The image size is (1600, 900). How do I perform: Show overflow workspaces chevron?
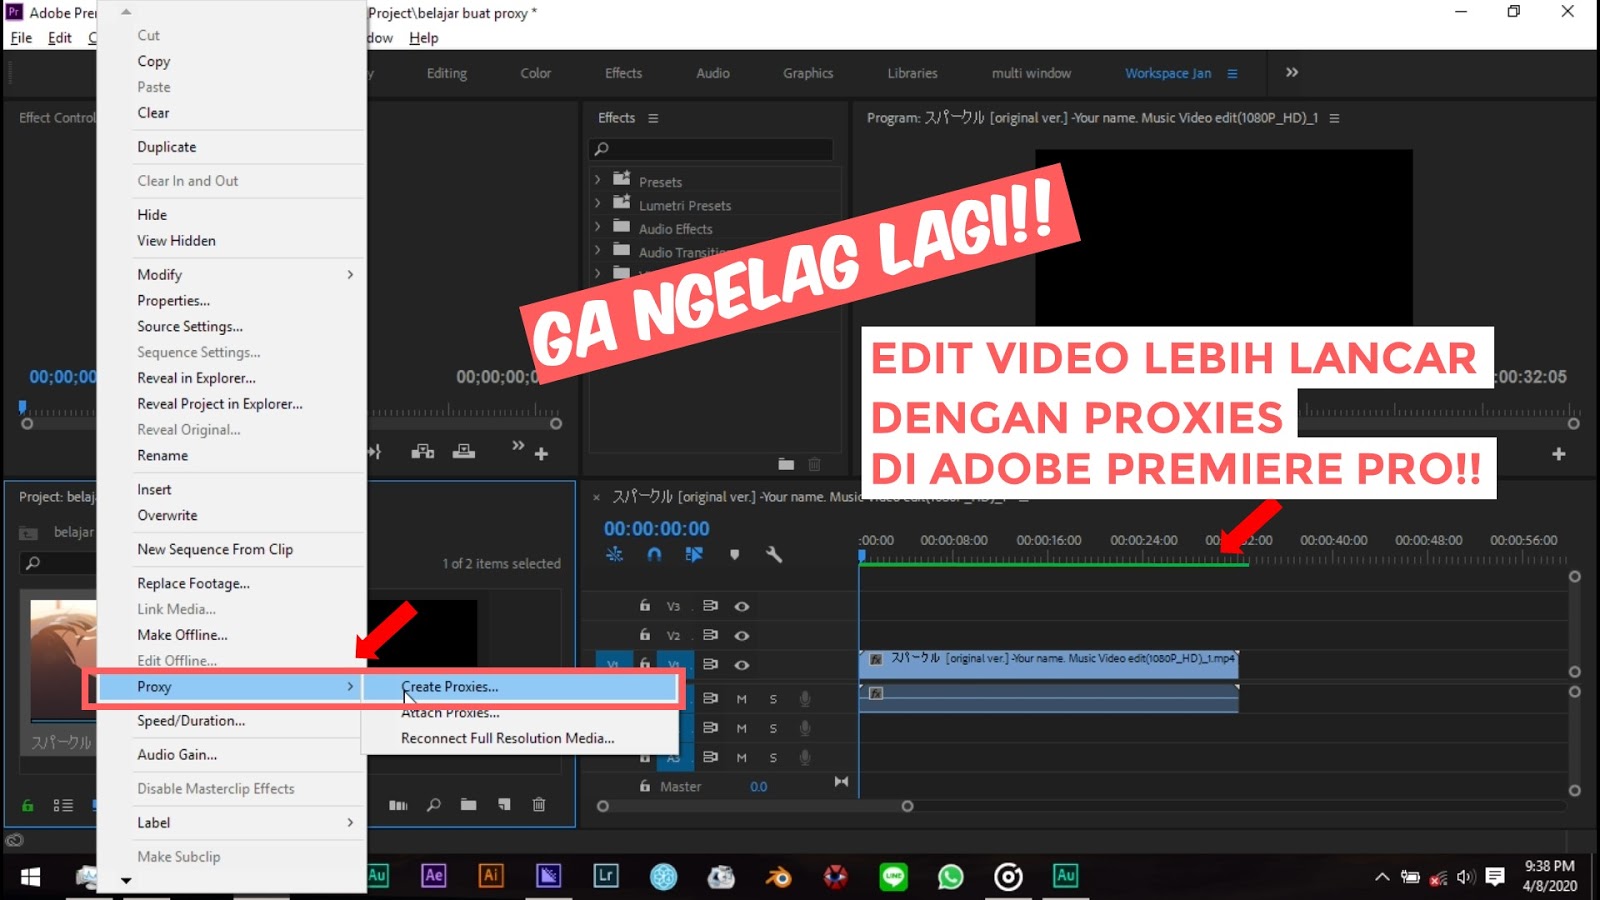tap(1292, 72)
